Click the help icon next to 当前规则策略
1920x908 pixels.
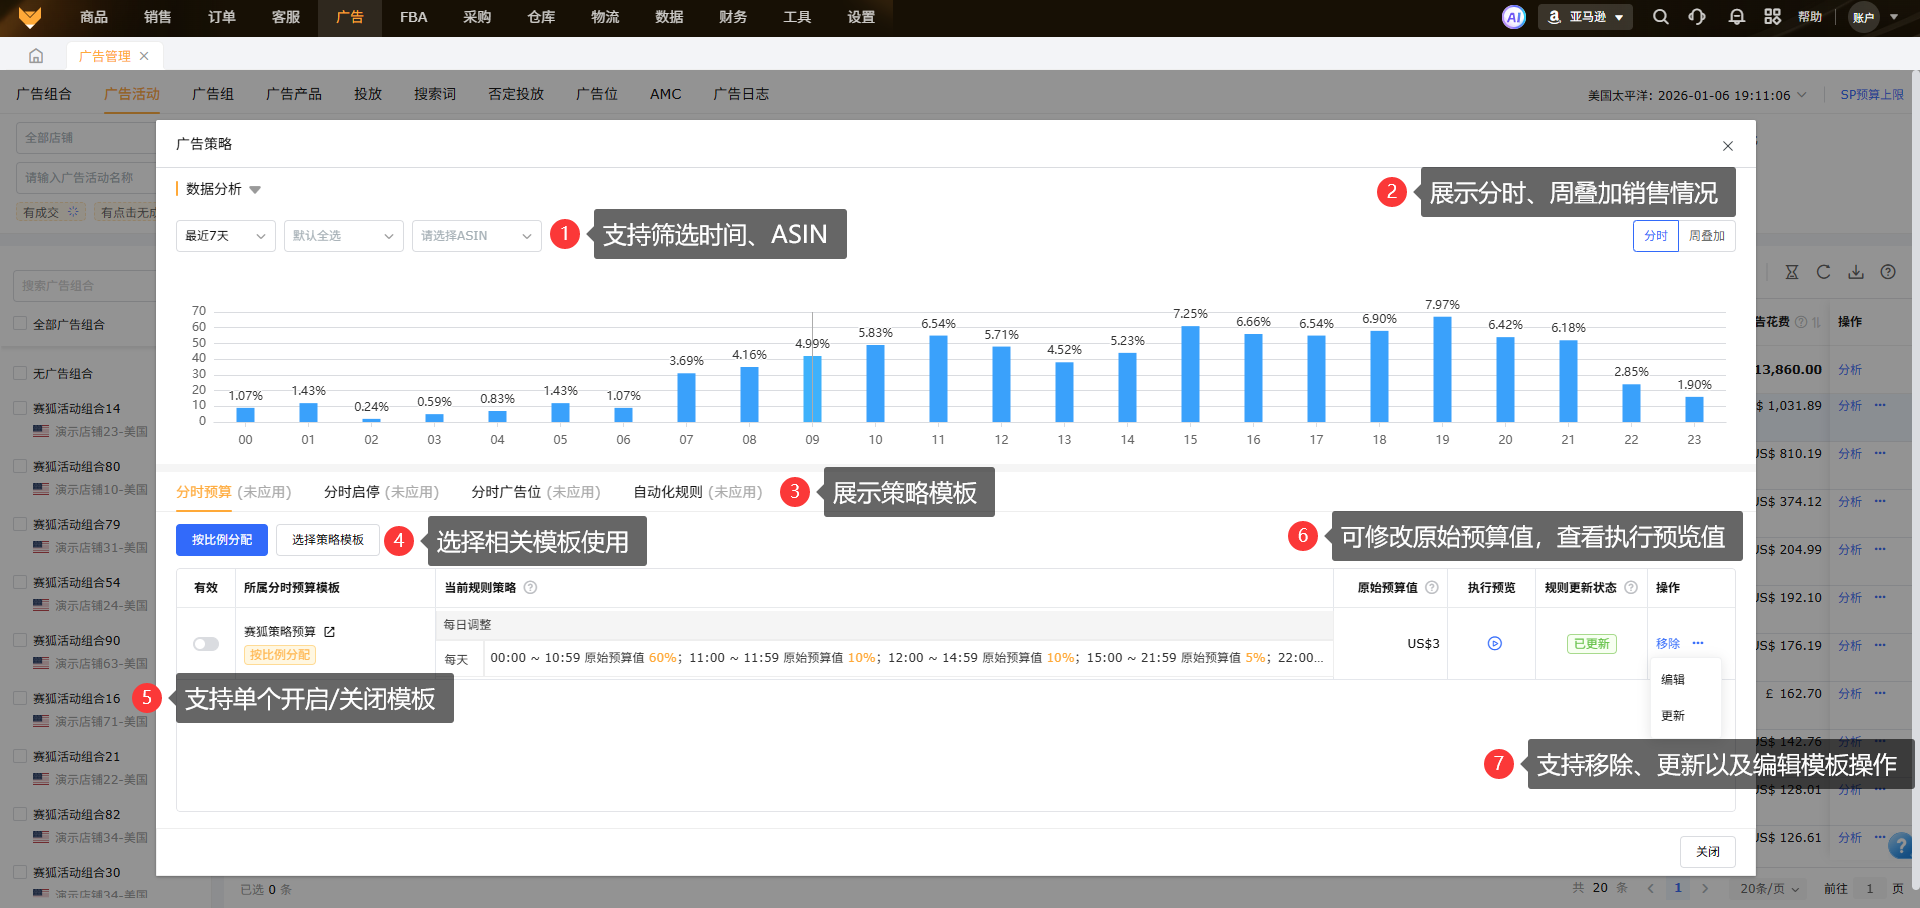click(x=531, y=588)
